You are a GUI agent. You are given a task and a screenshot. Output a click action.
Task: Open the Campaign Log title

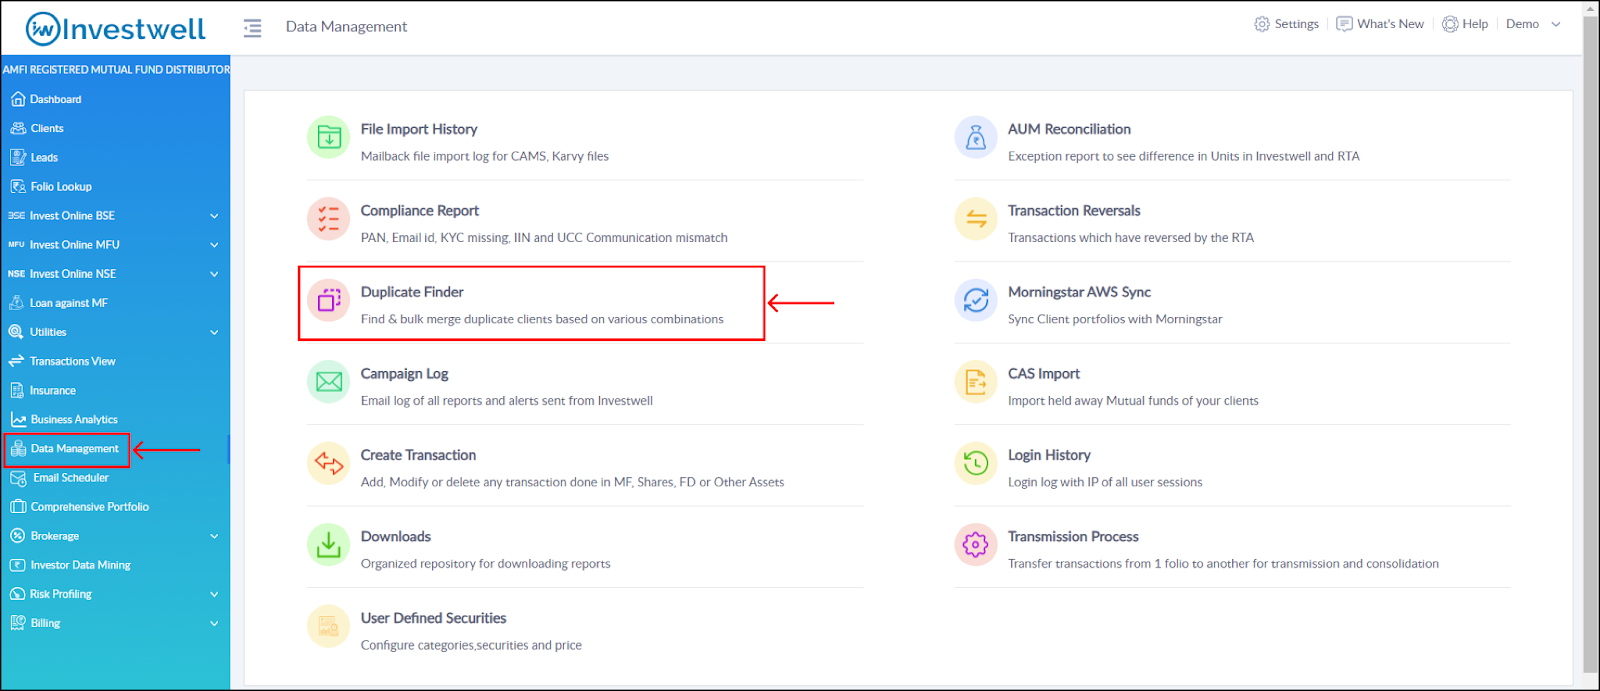[404, 374]
